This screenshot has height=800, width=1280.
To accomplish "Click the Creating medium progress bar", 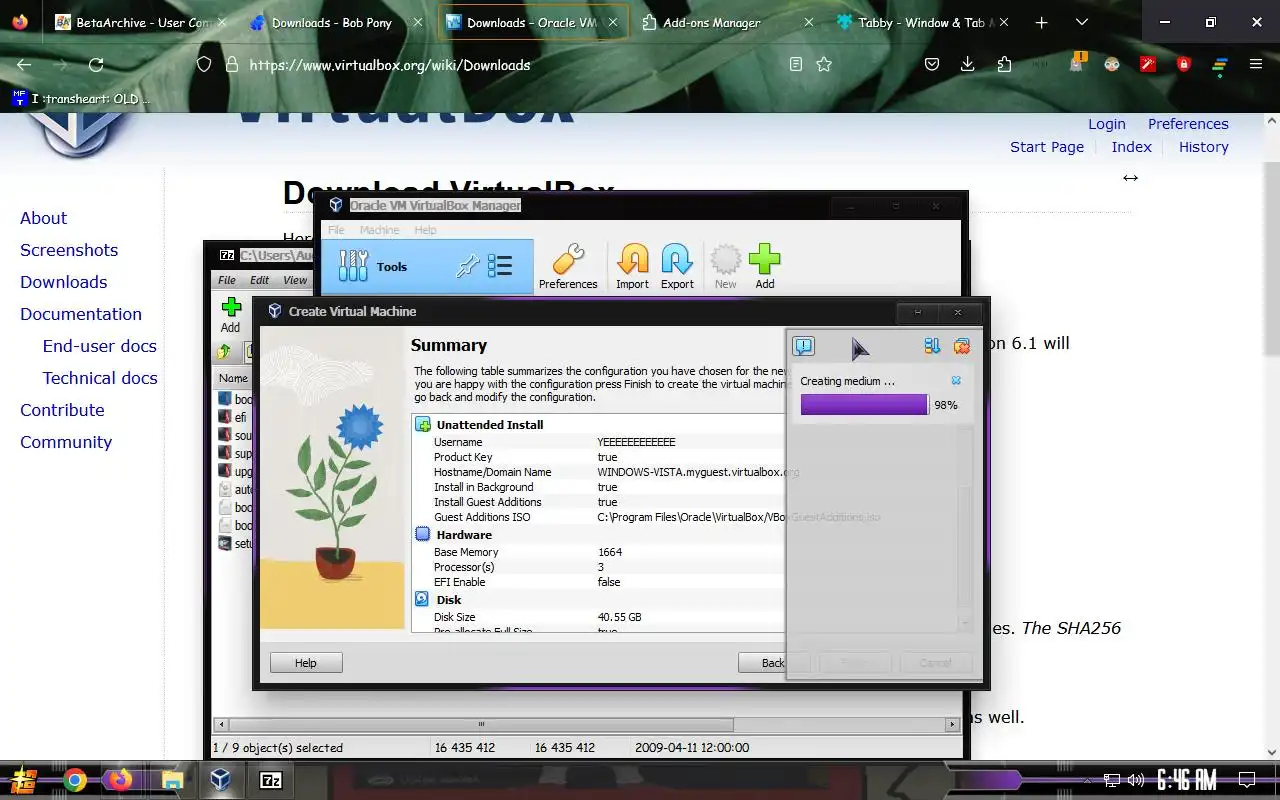I will pos(864,405).
